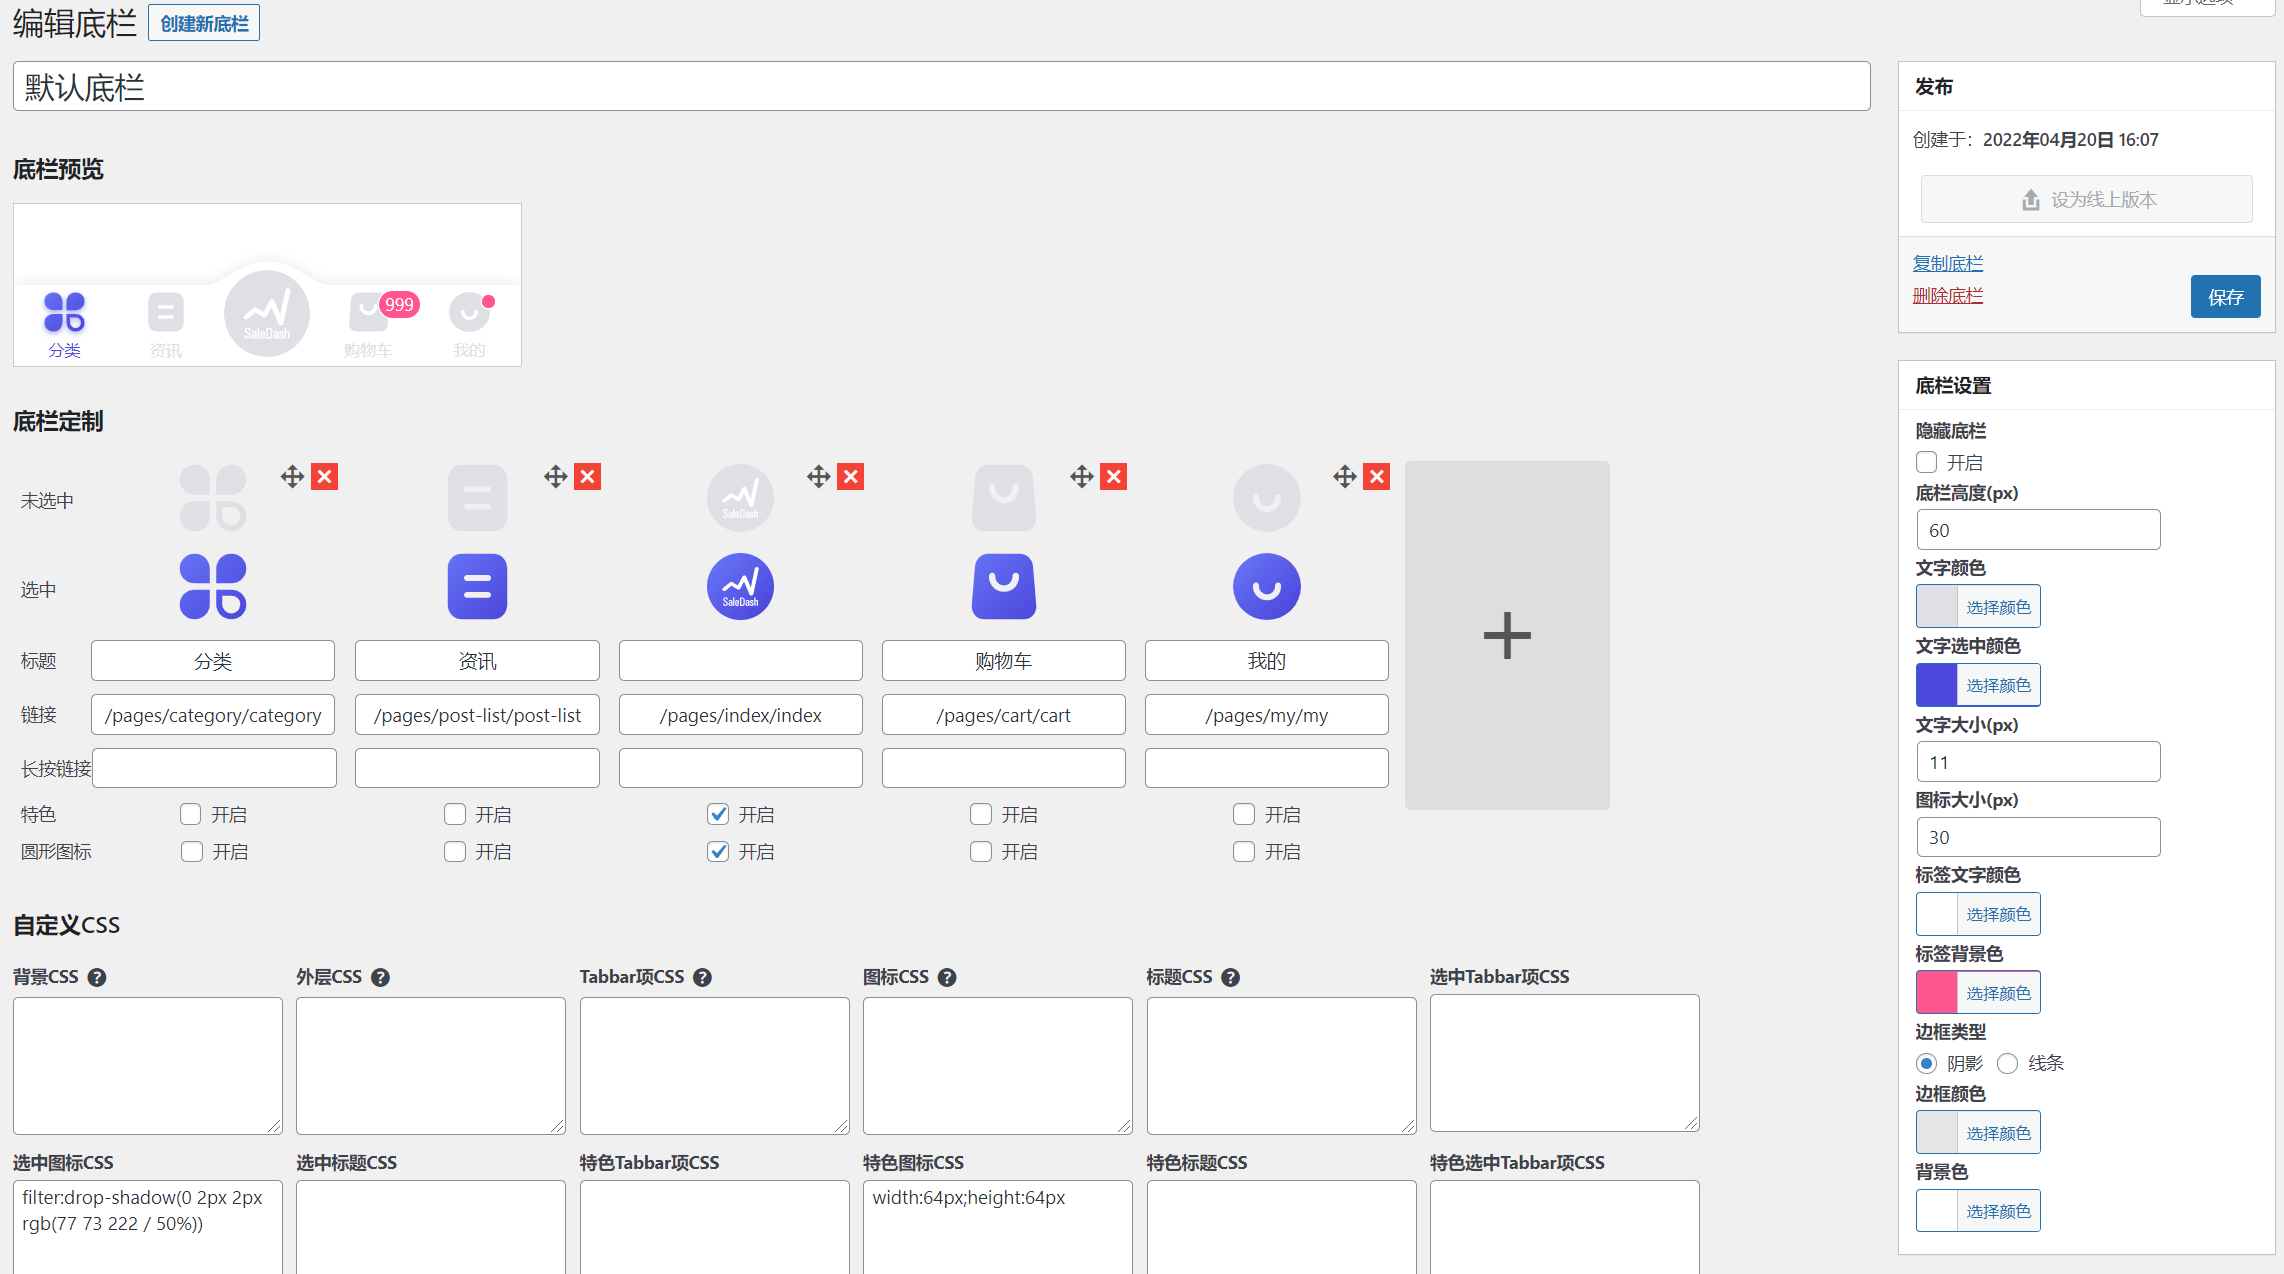
Task: Enable 圆形图标 checkbox for 购物车 column
Action: [x=981, y=851]
